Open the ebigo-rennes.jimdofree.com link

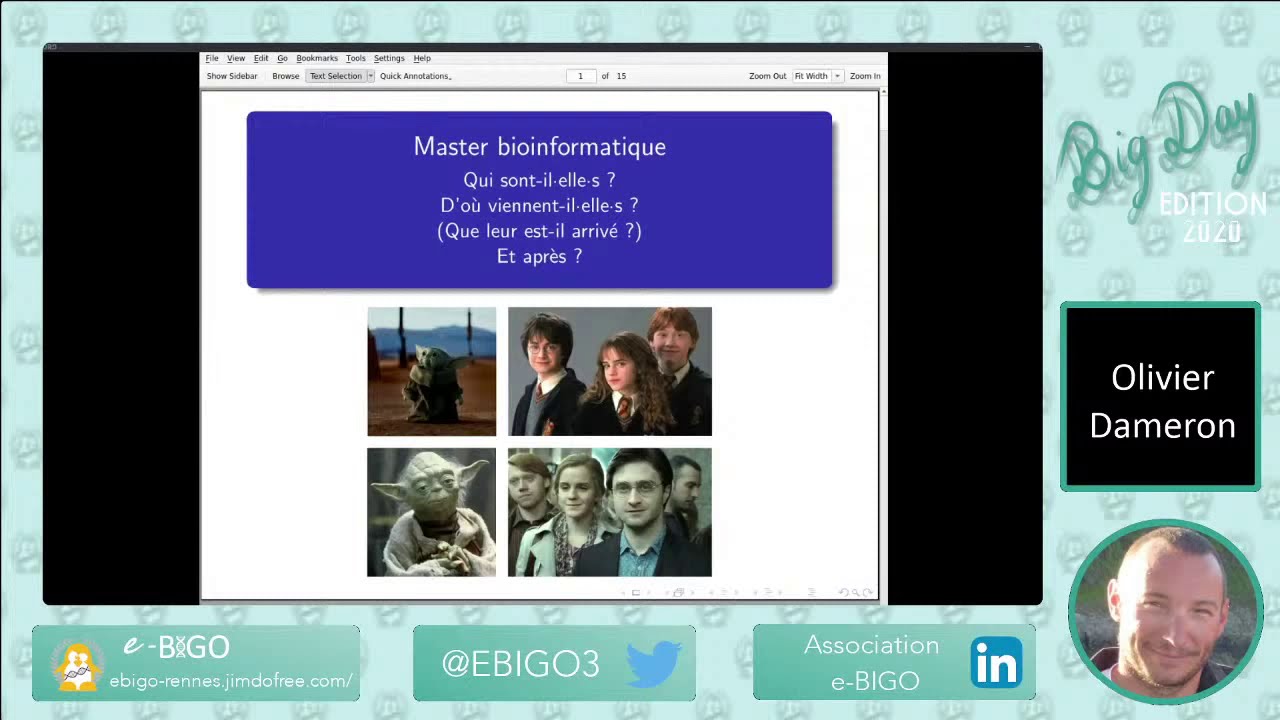[231, 681]
